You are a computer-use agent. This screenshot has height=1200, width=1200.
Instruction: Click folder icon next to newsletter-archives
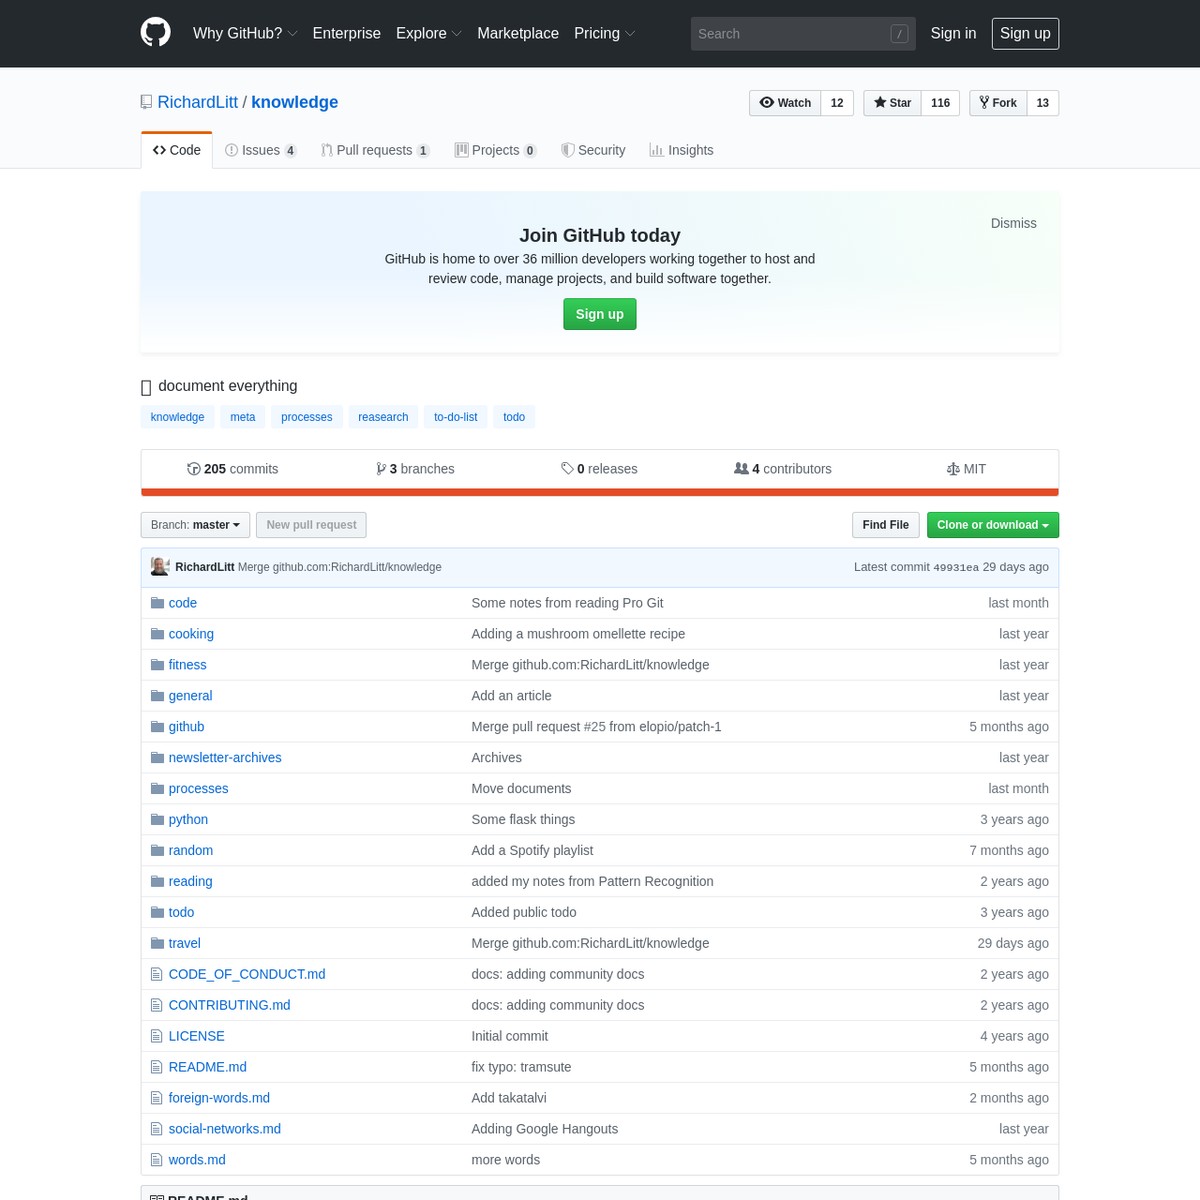(157, 758)
